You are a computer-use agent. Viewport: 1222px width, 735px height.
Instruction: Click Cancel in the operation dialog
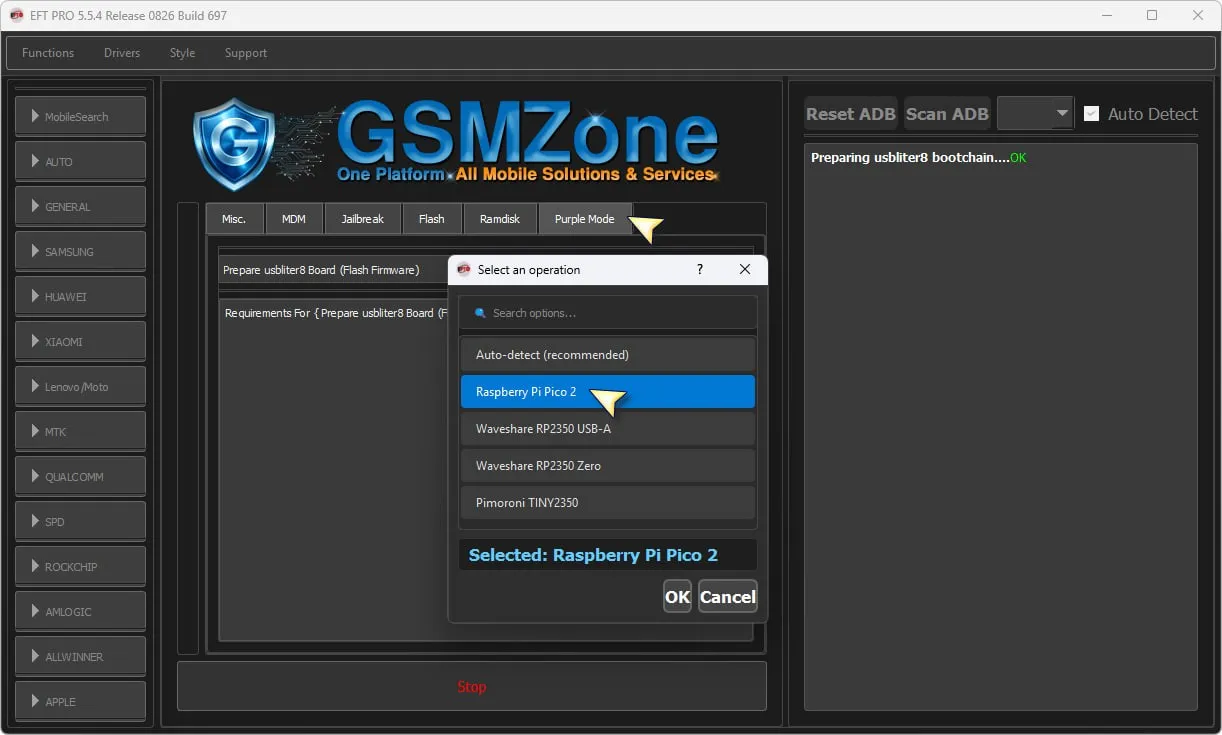click(728, 597)
